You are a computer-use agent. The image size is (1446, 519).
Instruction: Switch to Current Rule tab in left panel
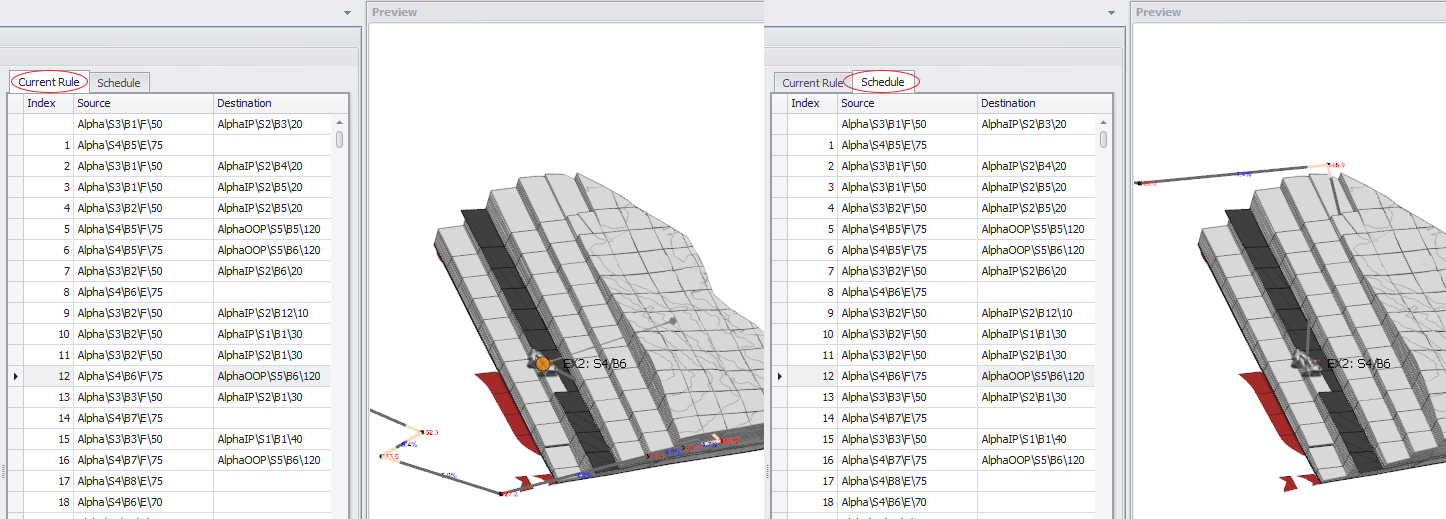pyautogui.click(x=49, y=82)
